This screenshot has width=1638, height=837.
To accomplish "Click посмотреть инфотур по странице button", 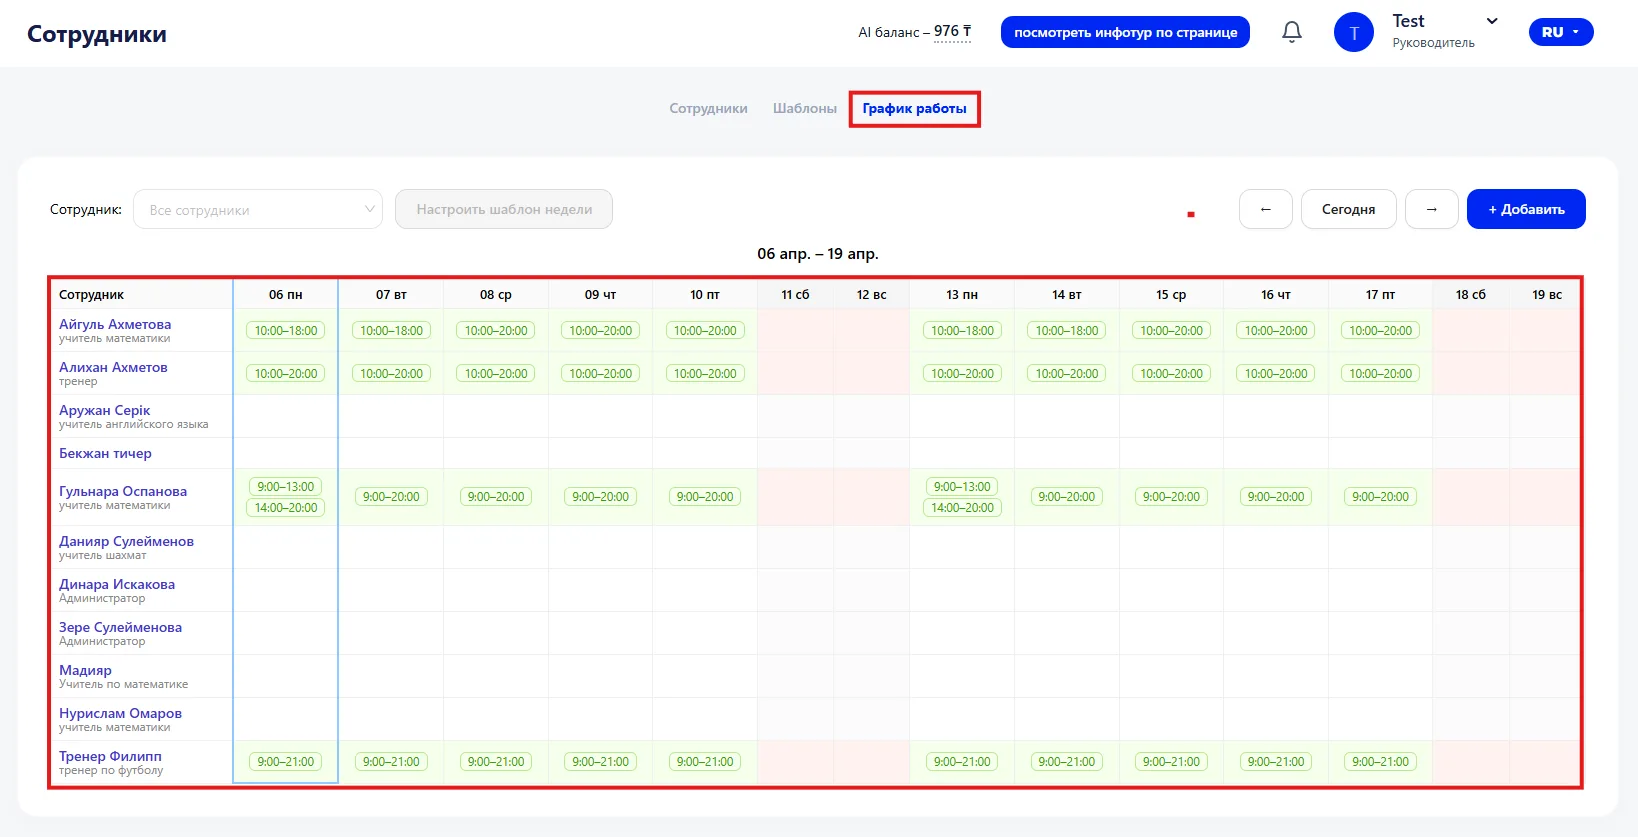I will pos(1125,32).
